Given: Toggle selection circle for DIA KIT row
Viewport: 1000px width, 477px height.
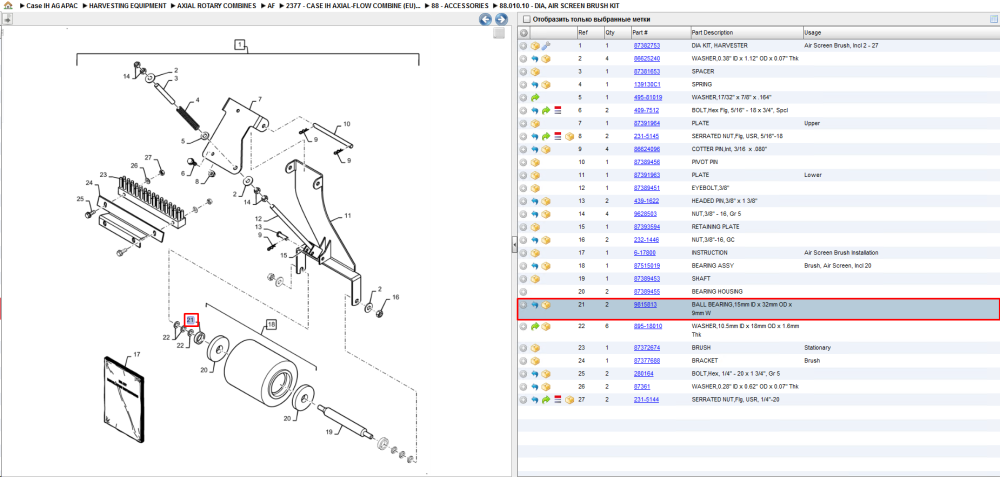Looking at the screenshot, I should 524,46.
